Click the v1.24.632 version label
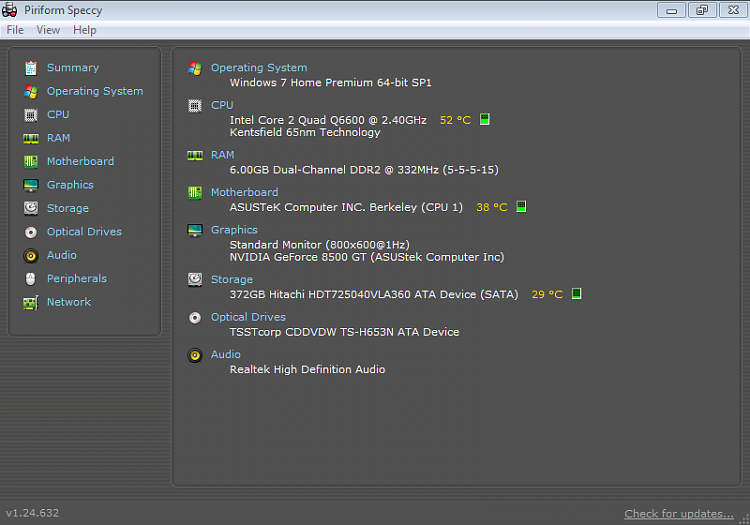This screenshot has width=750, height=525. pos(32,513)
